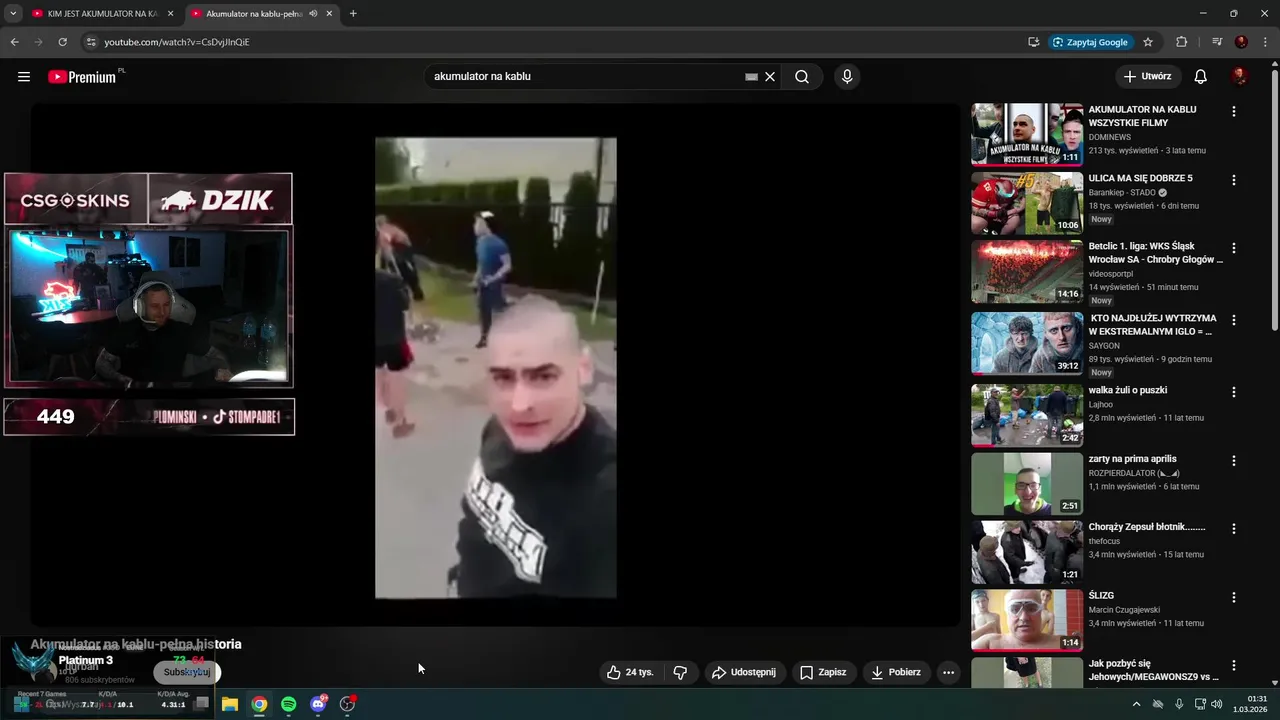Open the Chrome profile avatar in the toolbar
The image size is (1280, 720).
pos(1242,42)
